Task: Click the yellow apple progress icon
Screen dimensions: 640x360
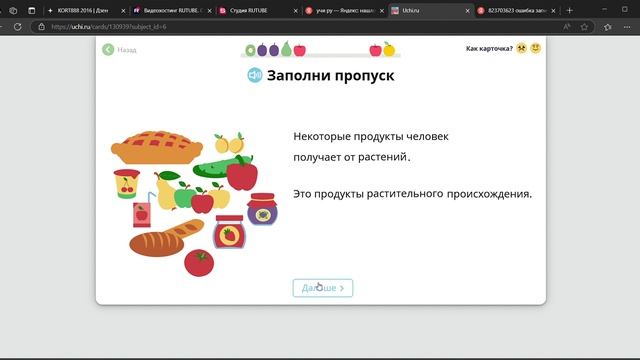Action: pyautogui.click(x=389, y=49)
